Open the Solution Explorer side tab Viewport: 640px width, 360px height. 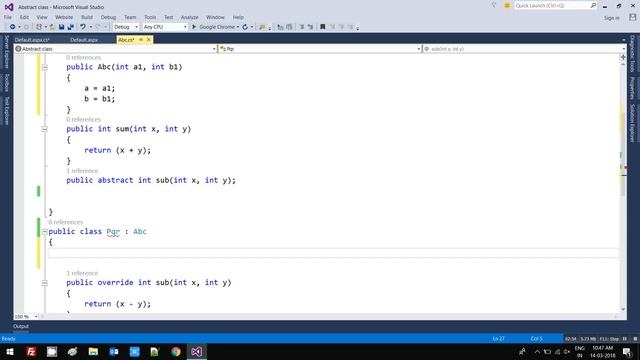pyautogui.click(x=632, y=123)
